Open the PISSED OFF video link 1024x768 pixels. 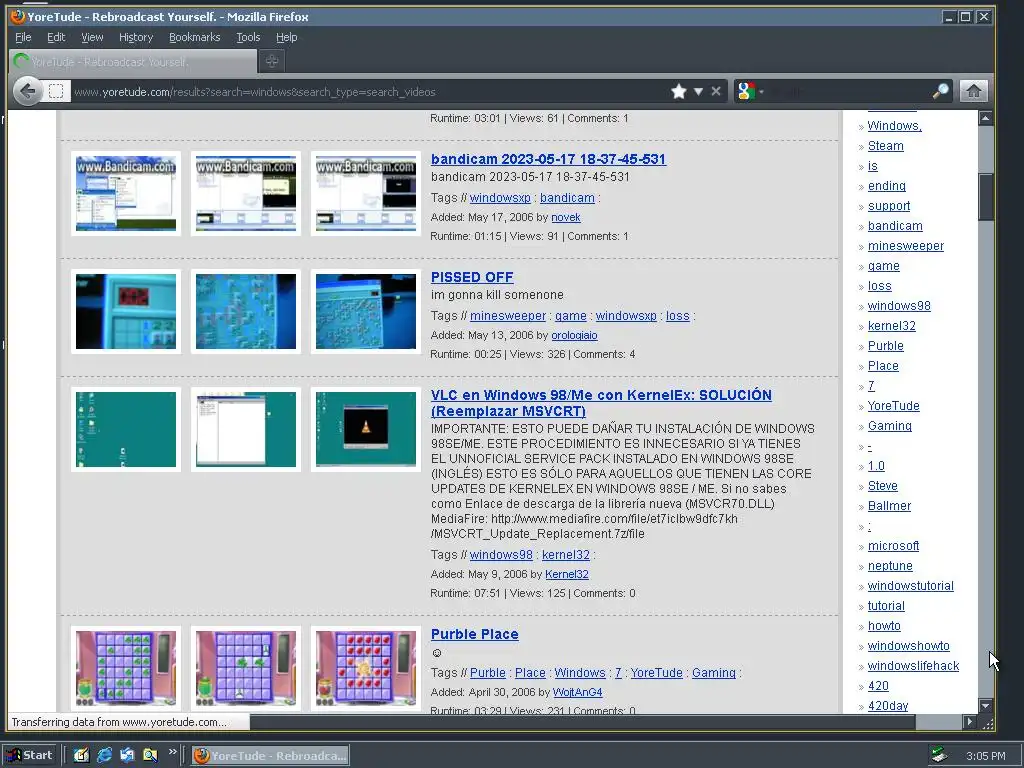(472, 277)
